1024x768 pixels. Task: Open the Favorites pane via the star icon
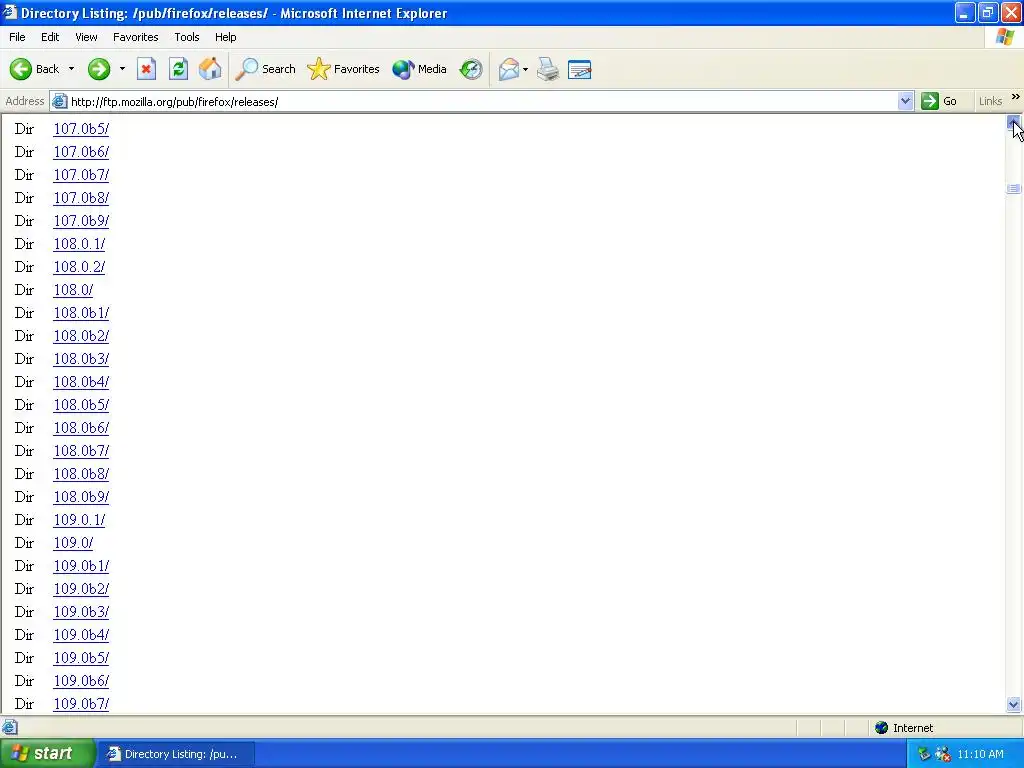click(344, 69)
